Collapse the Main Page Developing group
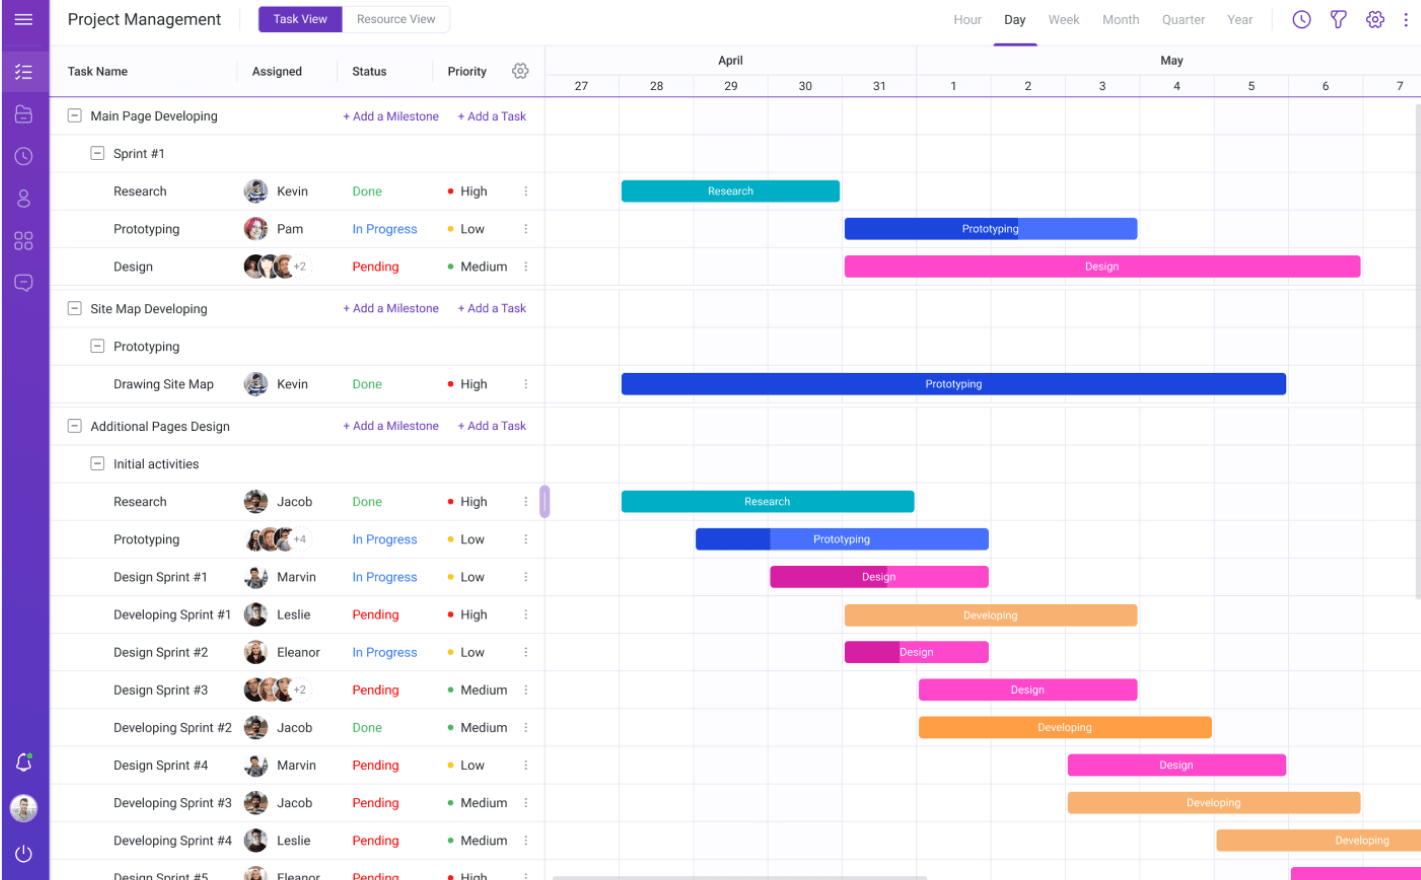 [74, 115]
